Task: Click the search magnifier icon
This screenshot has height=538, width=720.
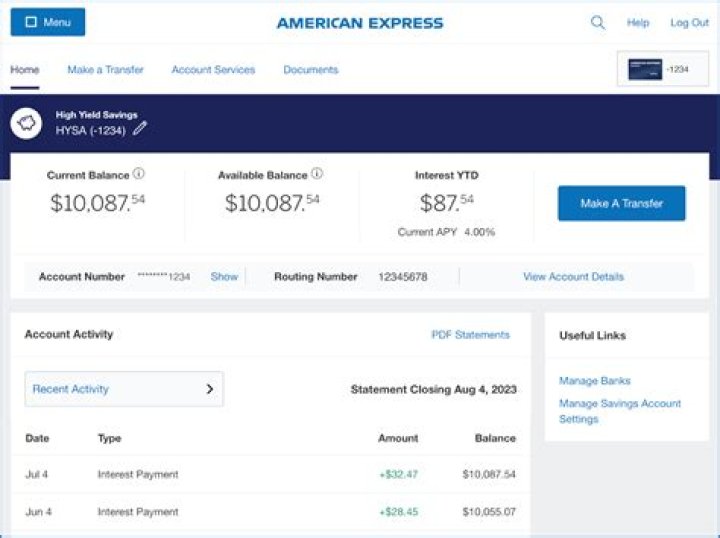Action: (598, 23)
